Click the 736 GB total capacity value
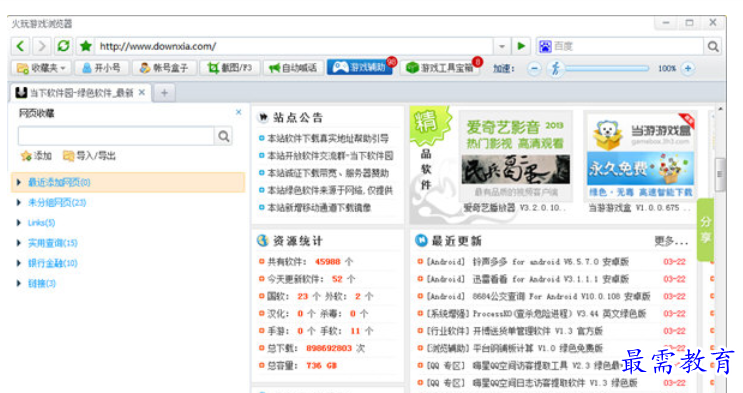Image resolution: width=743 pixels, height=393 pixels. 321,366
